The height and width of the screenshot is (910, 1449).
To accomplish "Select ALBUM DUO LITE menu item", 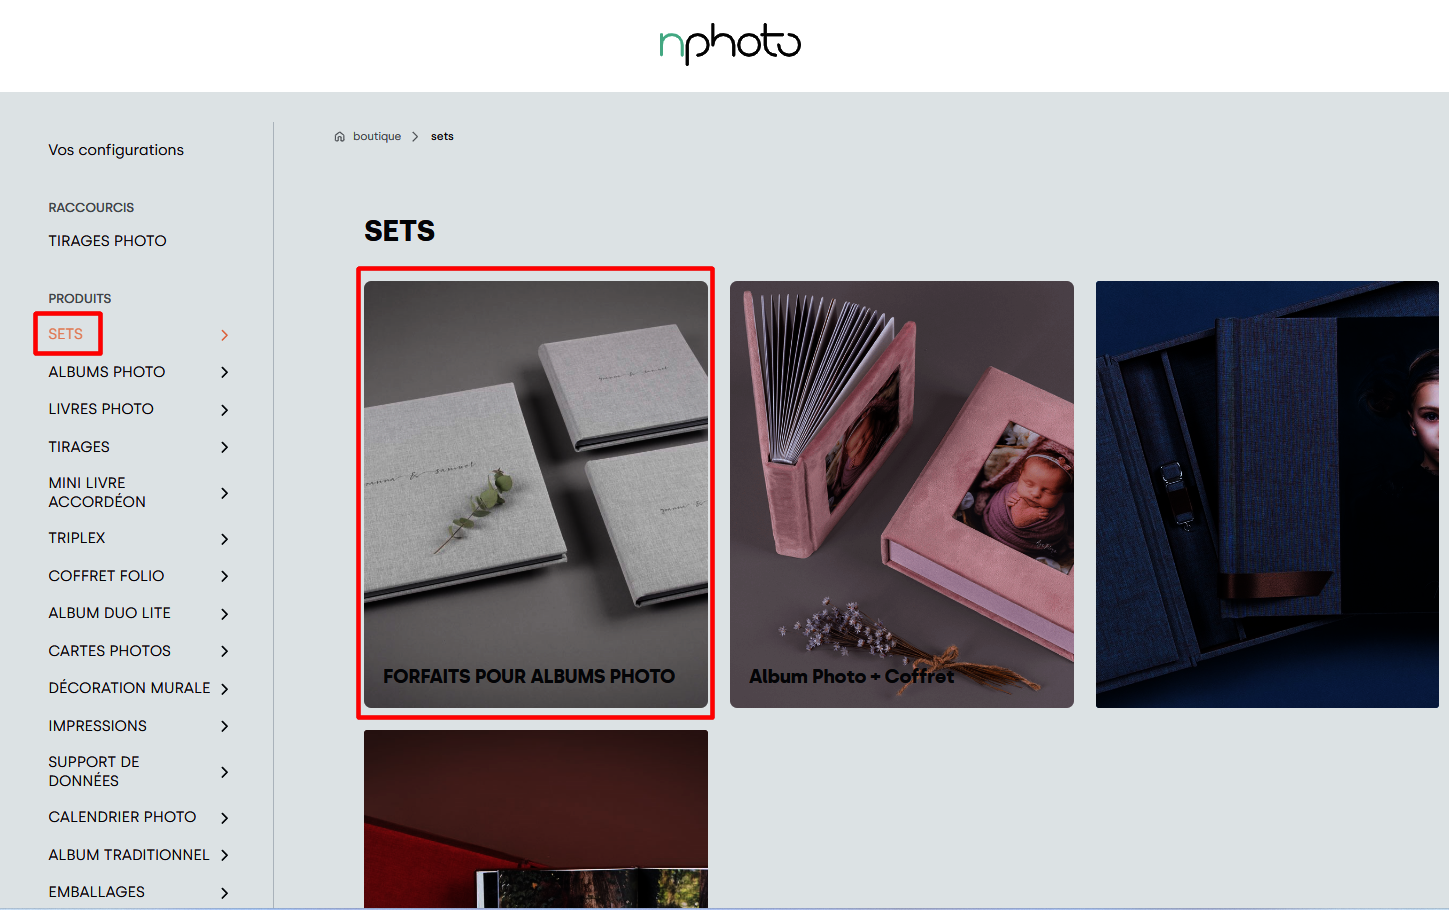I will pyautogui.click(x=109, y=613).
